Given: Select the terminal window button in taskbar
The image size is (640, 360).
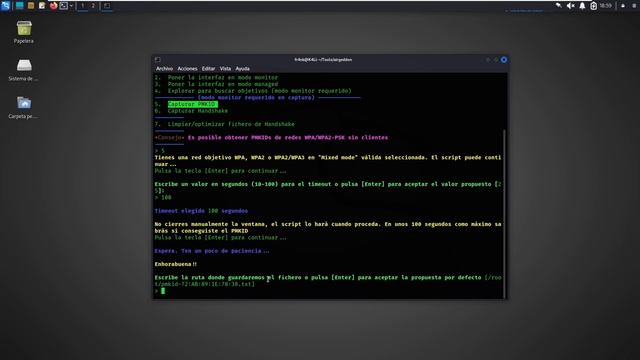Looking at the screenshot, I should (x=107, y=6).
